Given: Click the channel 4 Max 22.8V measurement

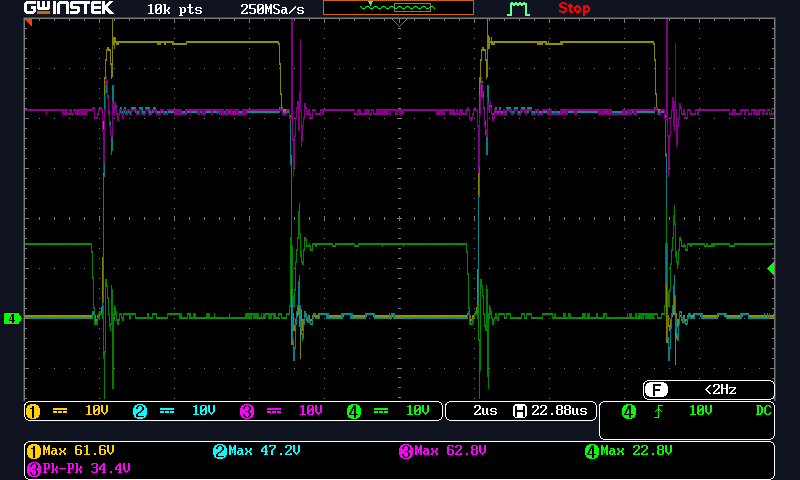Looking at the screenshot, I should [629, 451].
